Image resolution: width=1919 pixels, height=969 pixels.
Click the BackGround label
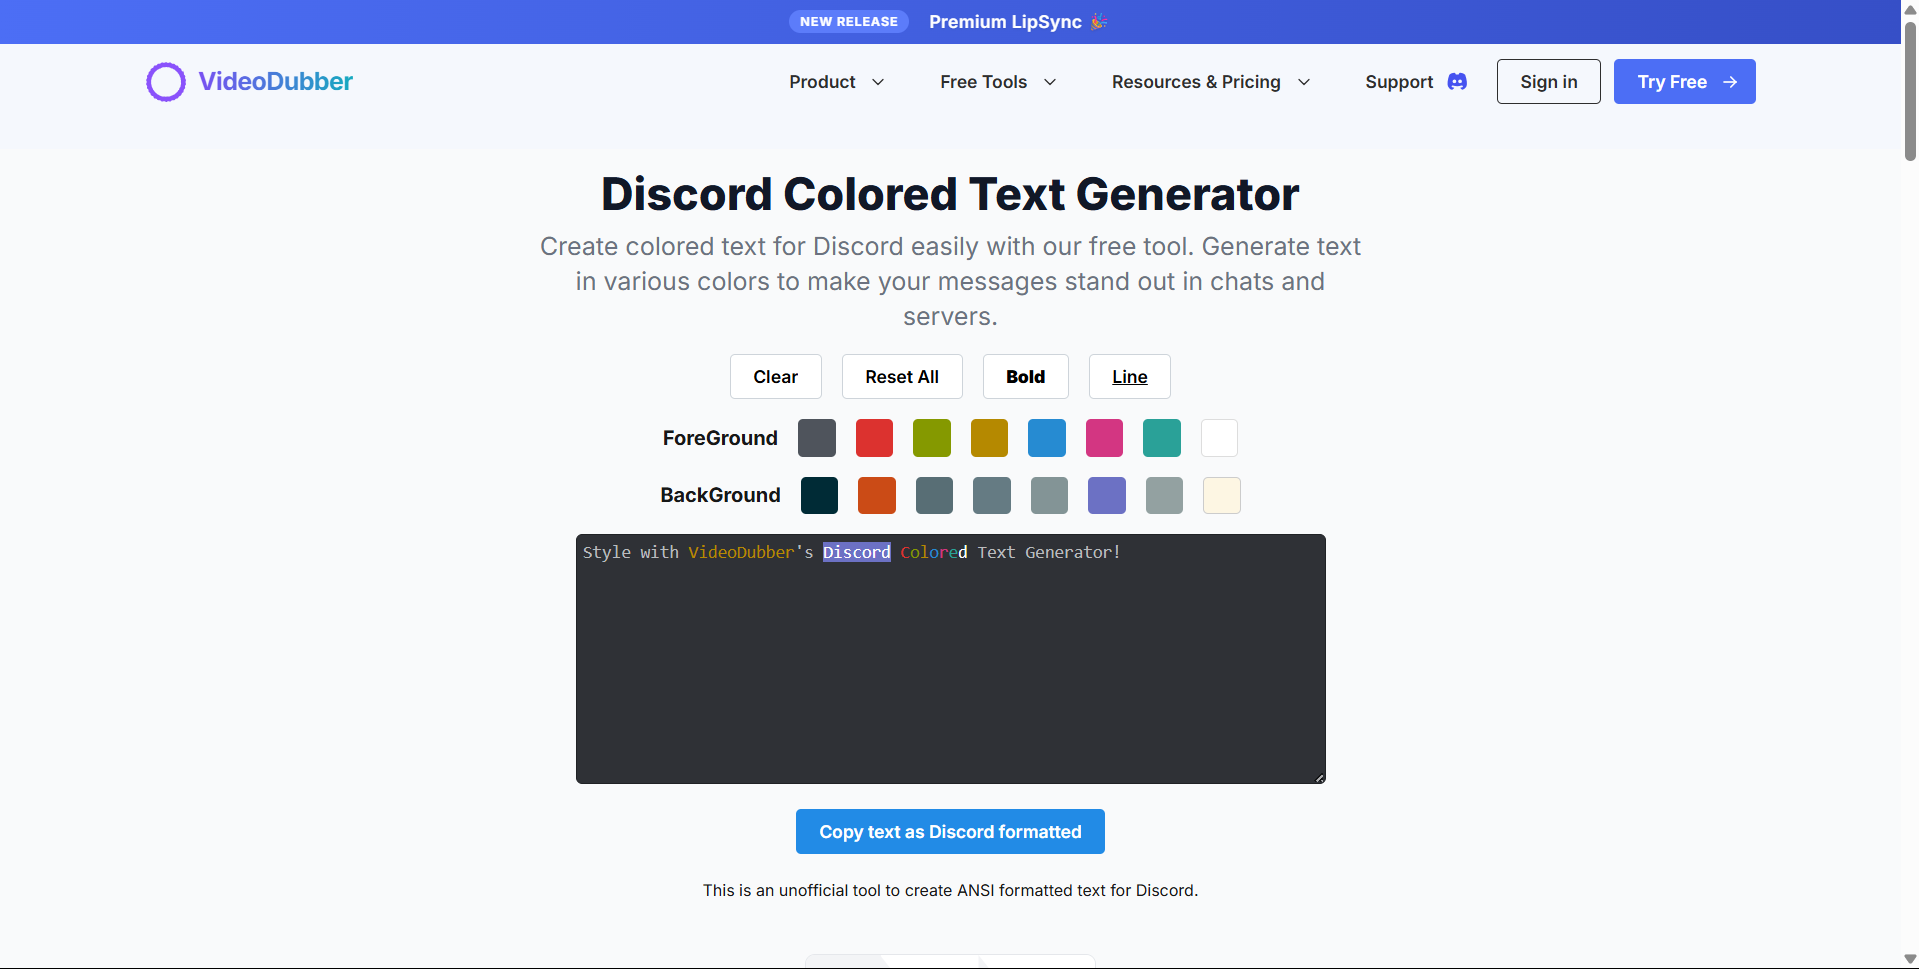pyautogui.click(x=720, y=495)
